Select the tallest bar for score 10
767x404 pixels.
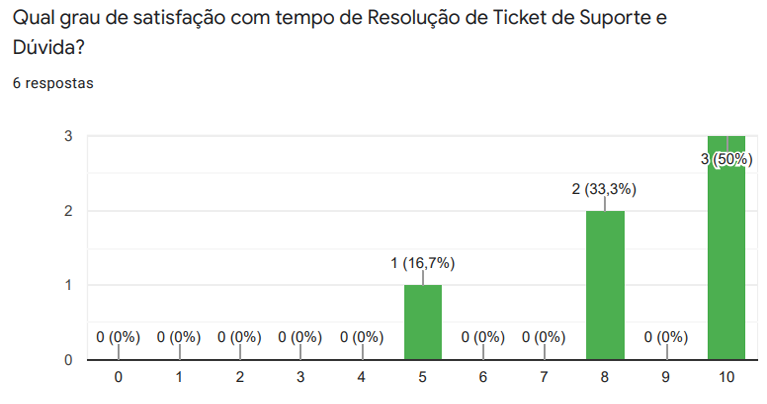tap(725, 260)
